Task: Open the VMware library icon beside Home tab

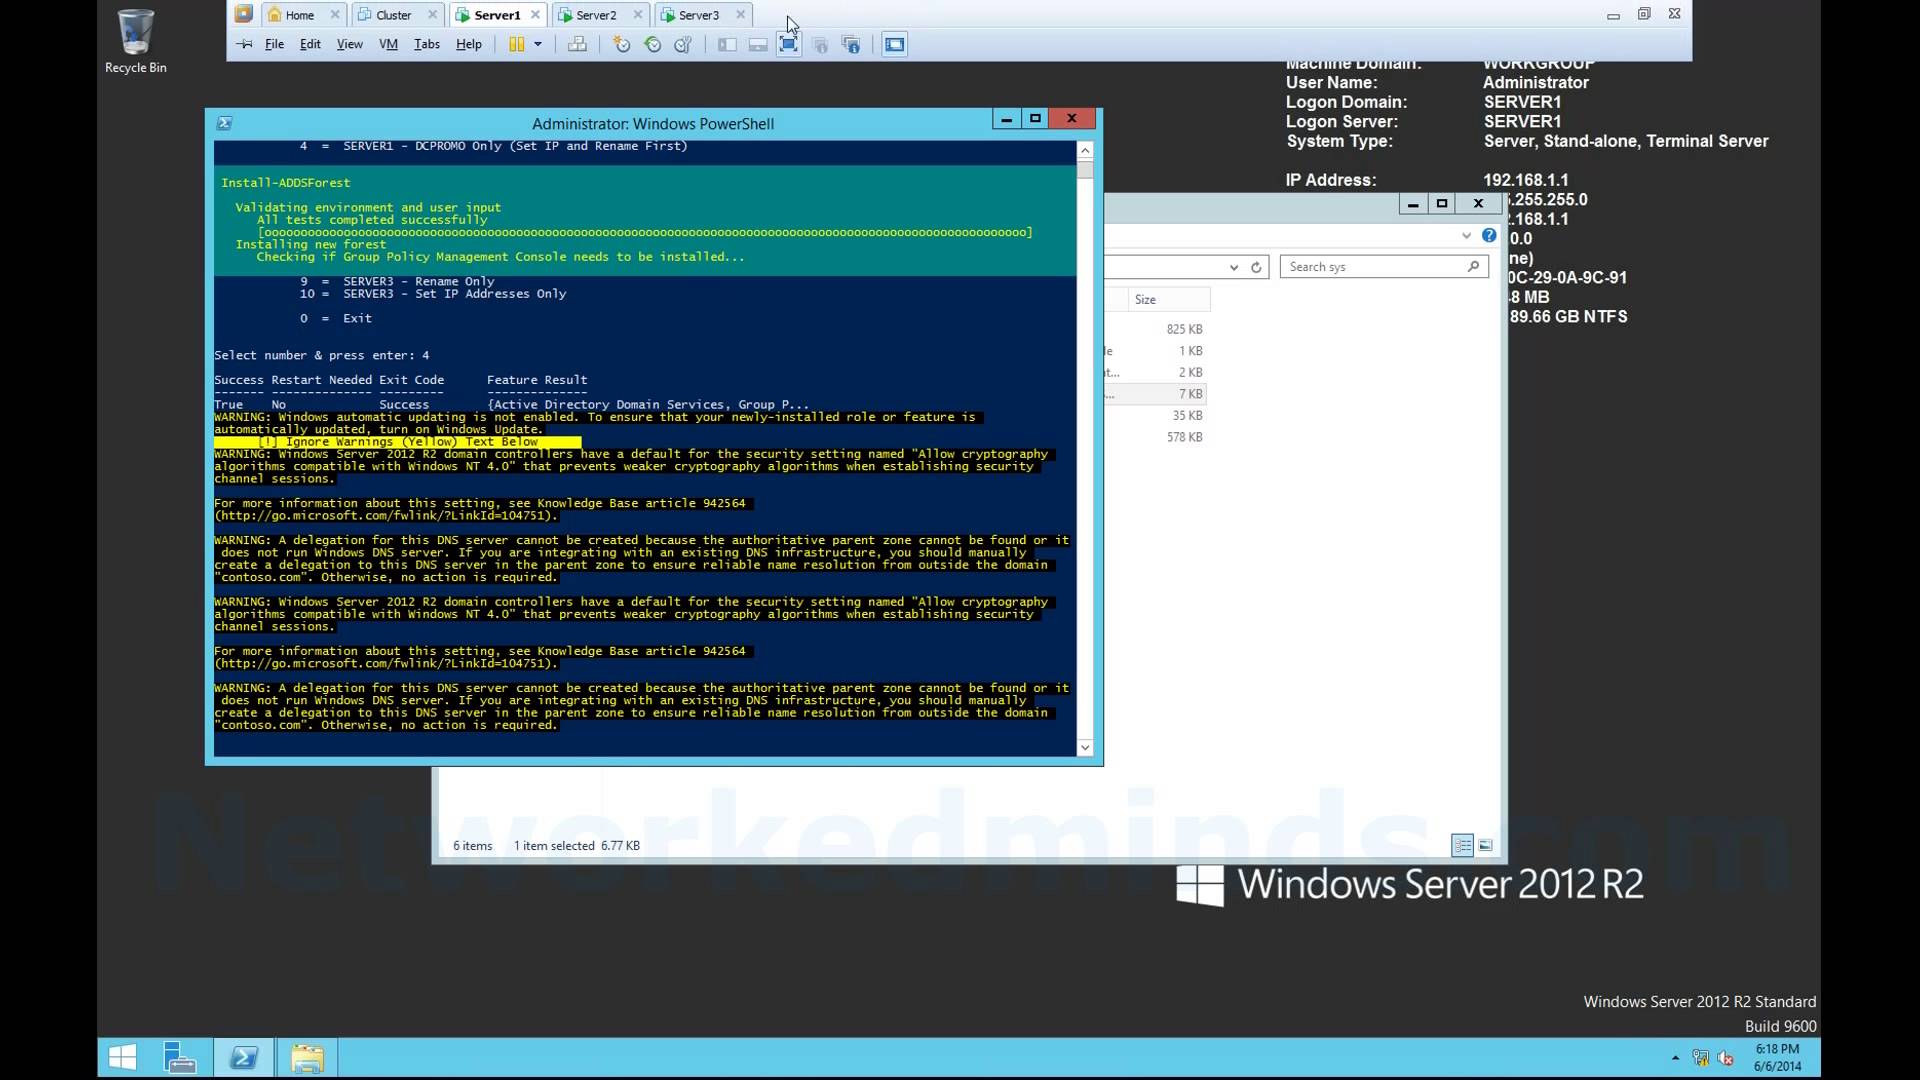Action: coord(243,14)
